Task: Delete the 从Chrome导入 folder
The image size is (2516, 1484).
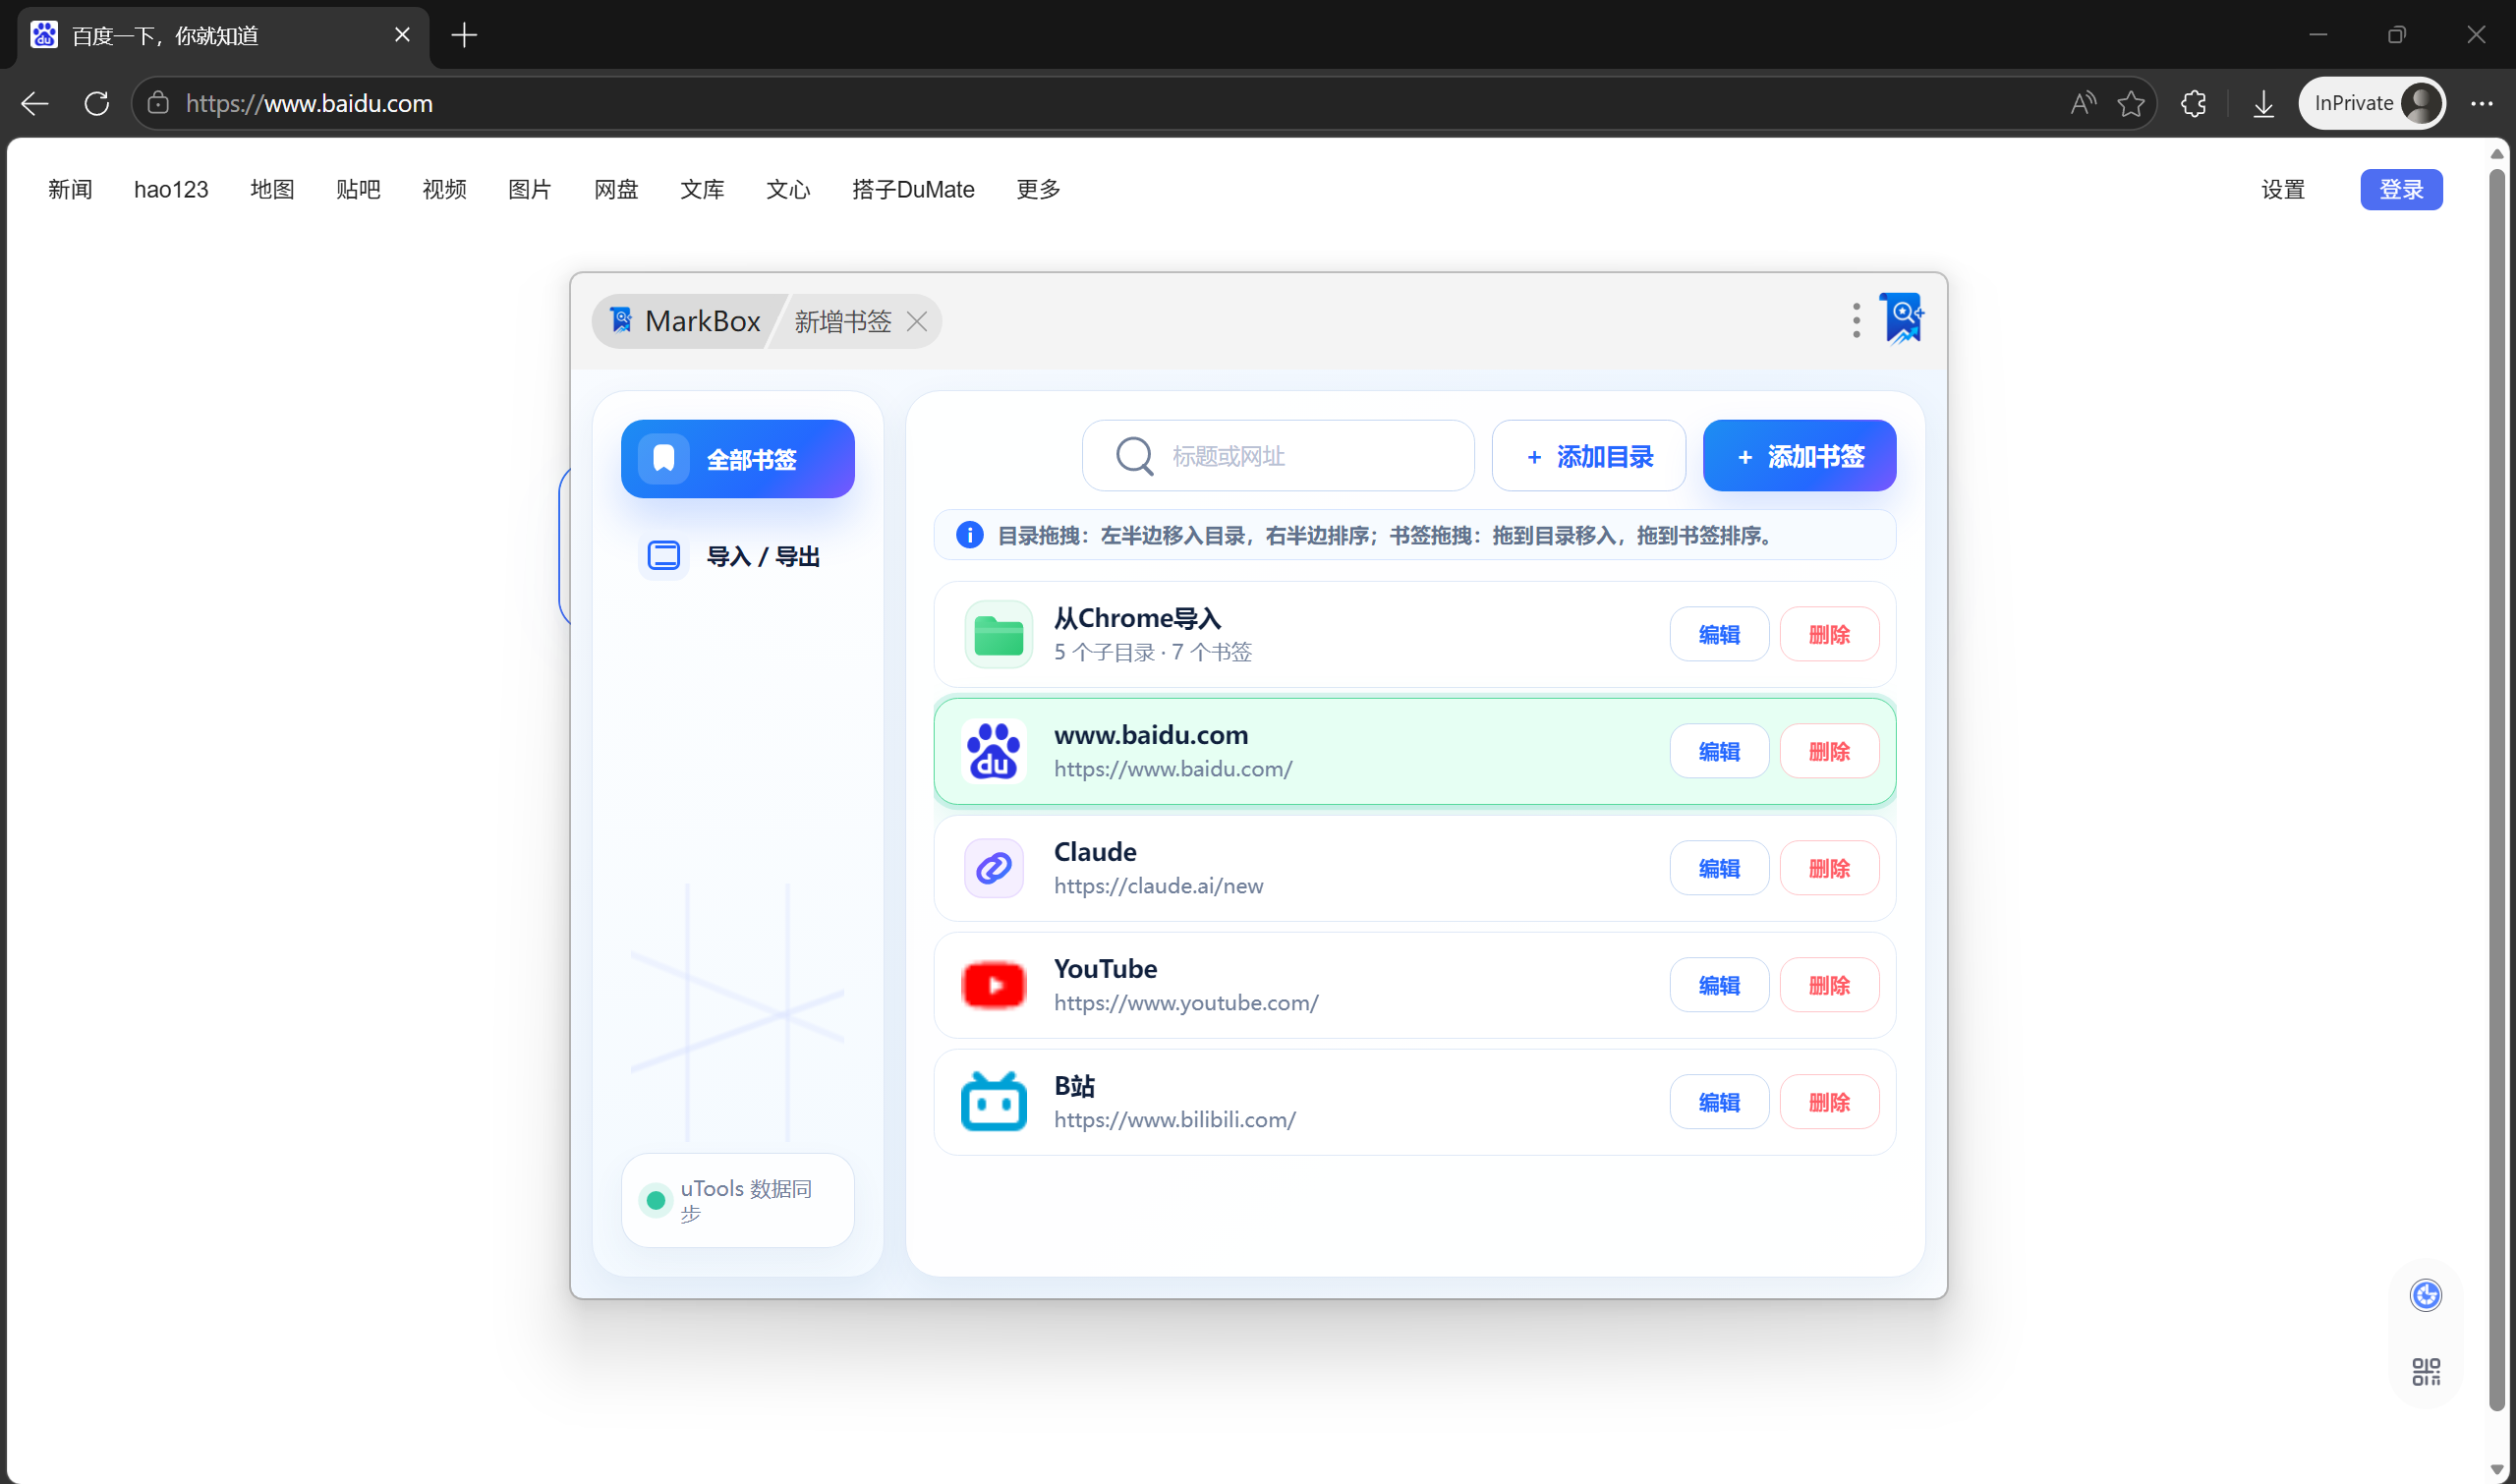Action: coord(1829,634)
